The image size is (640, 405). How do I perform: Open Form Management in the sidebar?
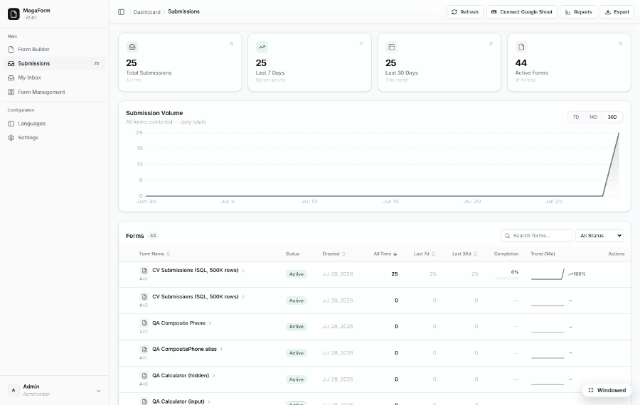54,92
